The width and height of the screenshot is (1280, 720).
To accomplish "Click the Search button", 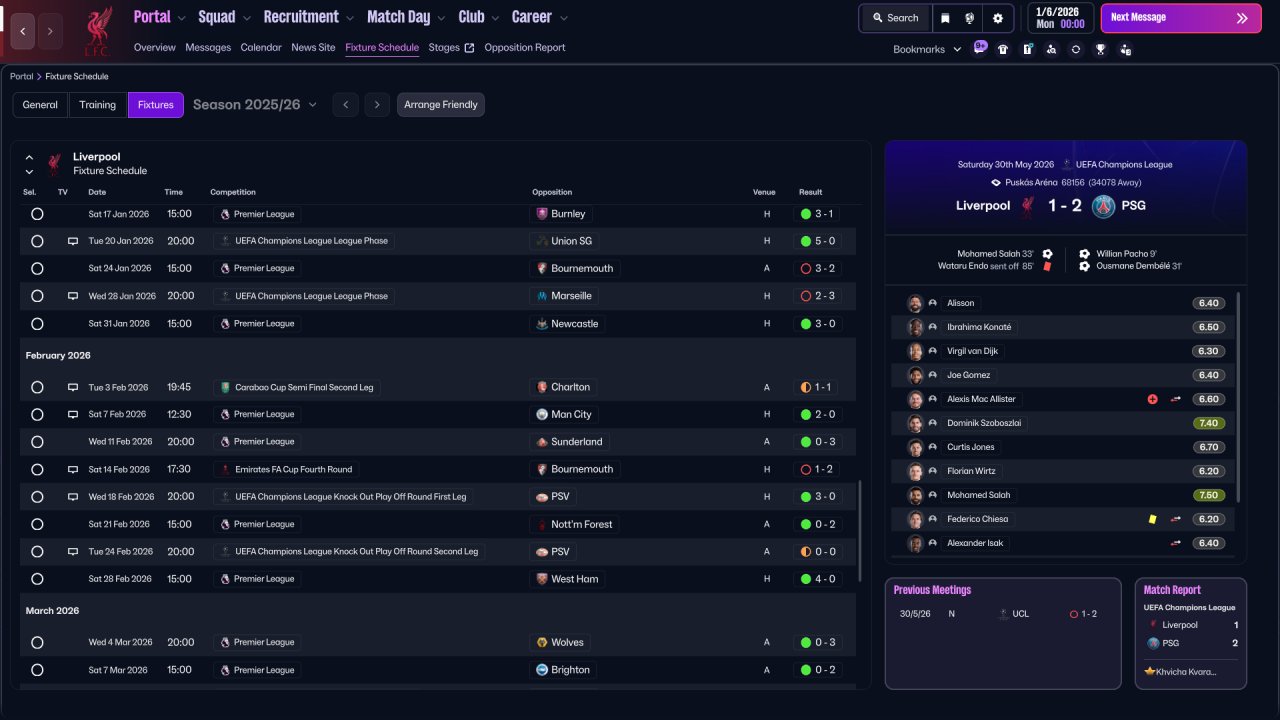I will pyautogui.click(x=895, y=18).
